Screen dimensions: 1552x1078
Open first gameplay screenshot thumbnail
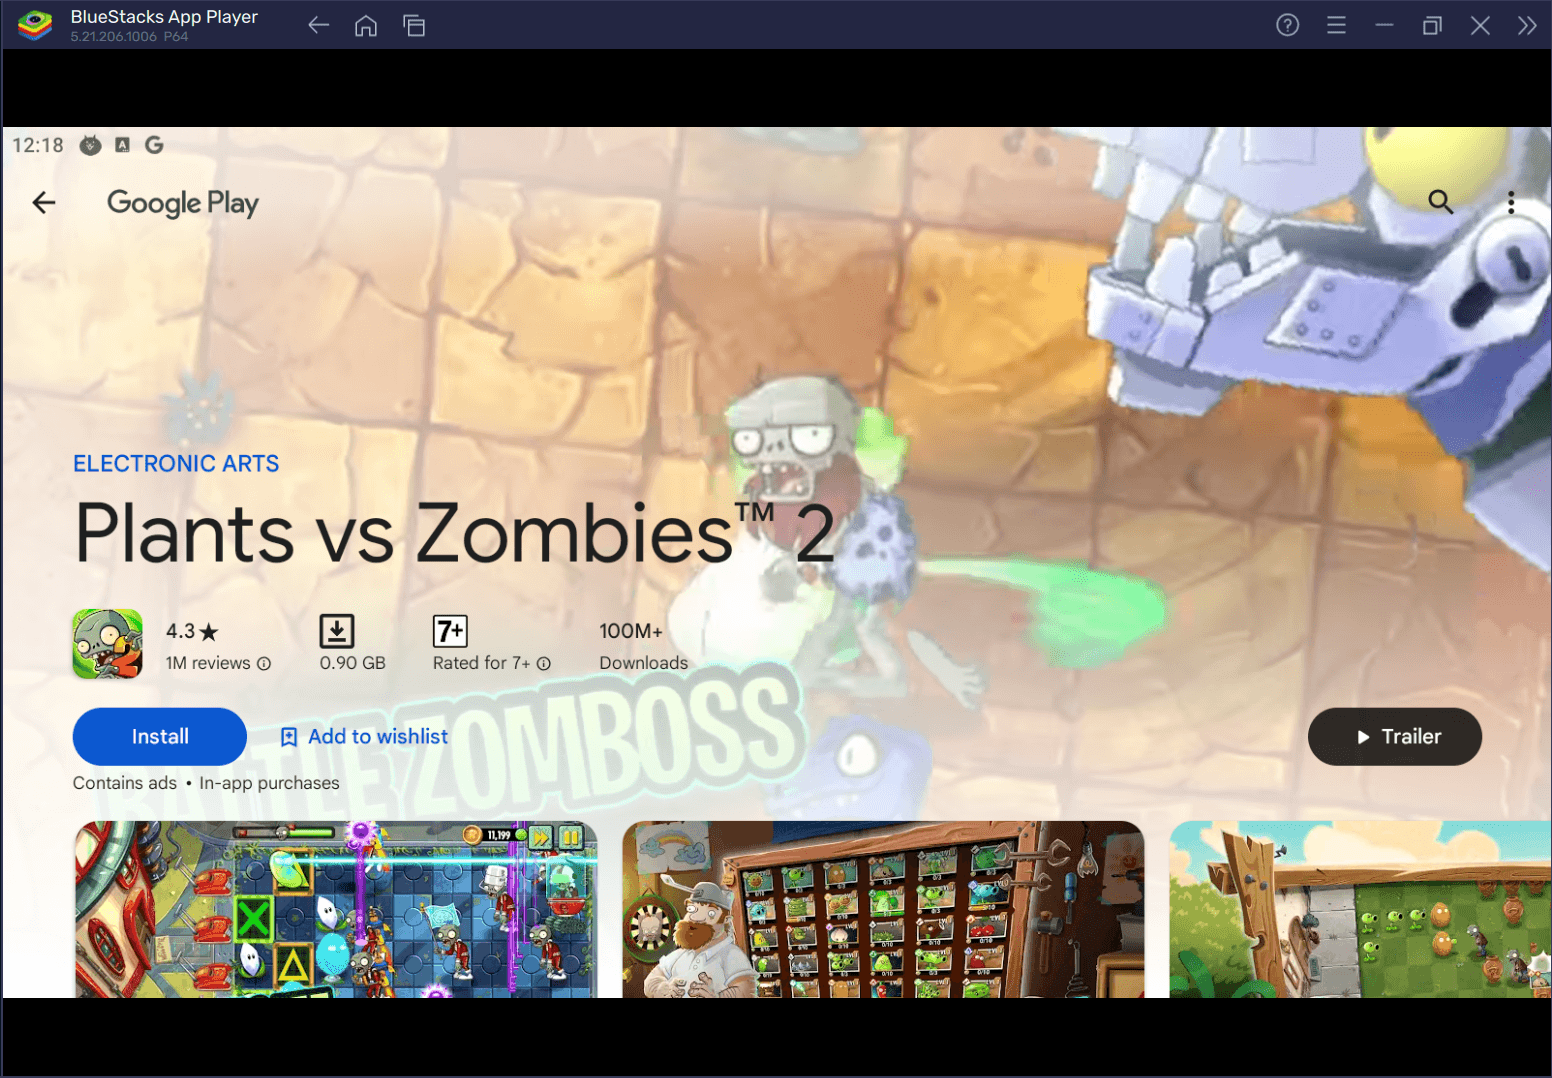pos(337,909)
